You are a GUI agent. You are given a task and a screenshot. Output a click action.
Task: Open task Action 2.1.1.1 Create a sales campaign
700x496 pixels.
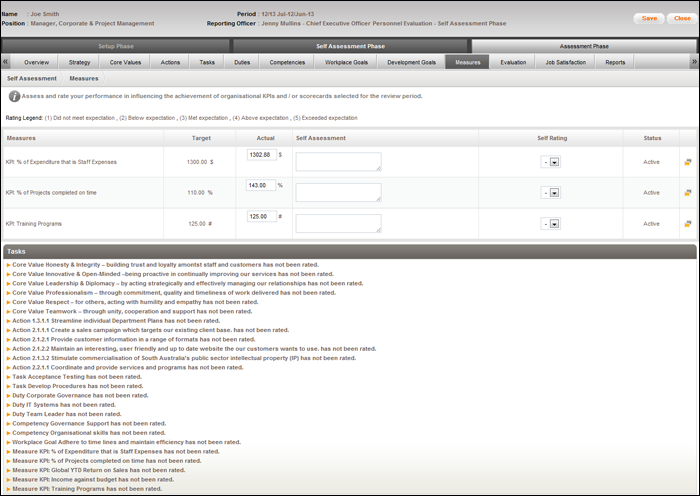[x=150, y=330]
